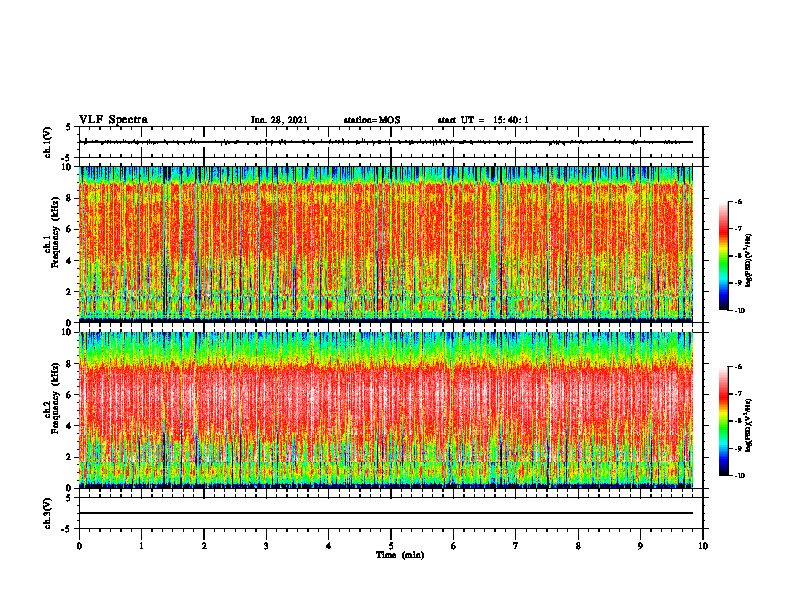
Task: Click ch.2 frequency tick label "10"
Action: pos(69,332)
